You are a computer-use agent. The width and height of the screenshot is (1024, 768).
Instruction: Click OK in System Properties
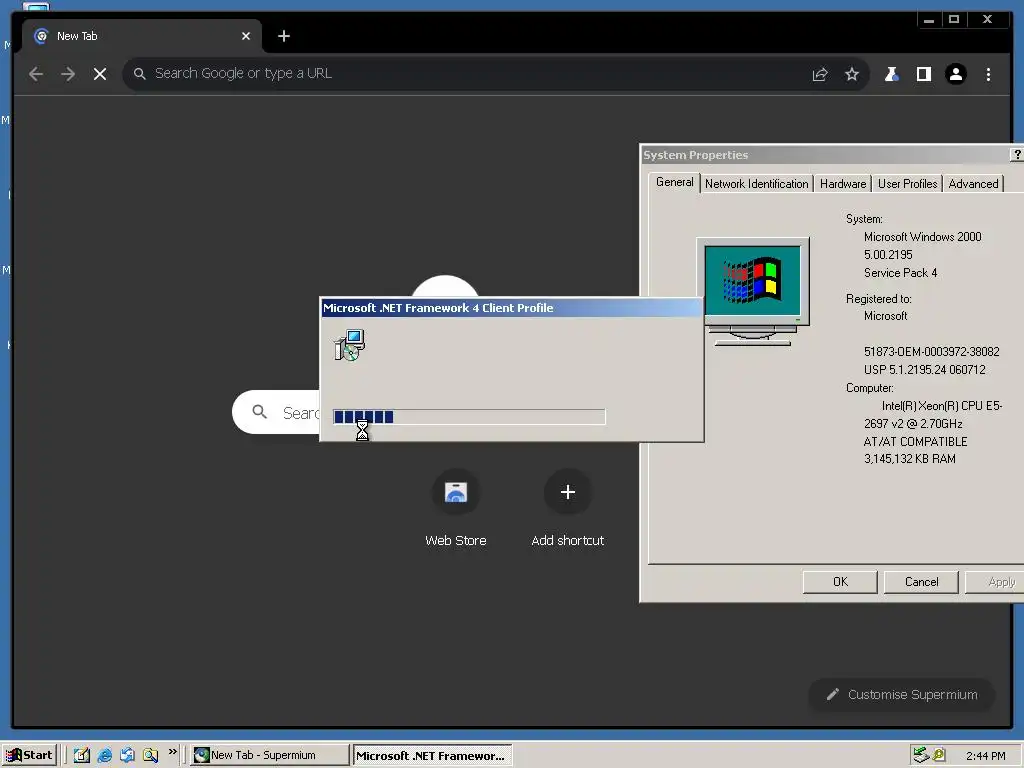pos(840,582)
